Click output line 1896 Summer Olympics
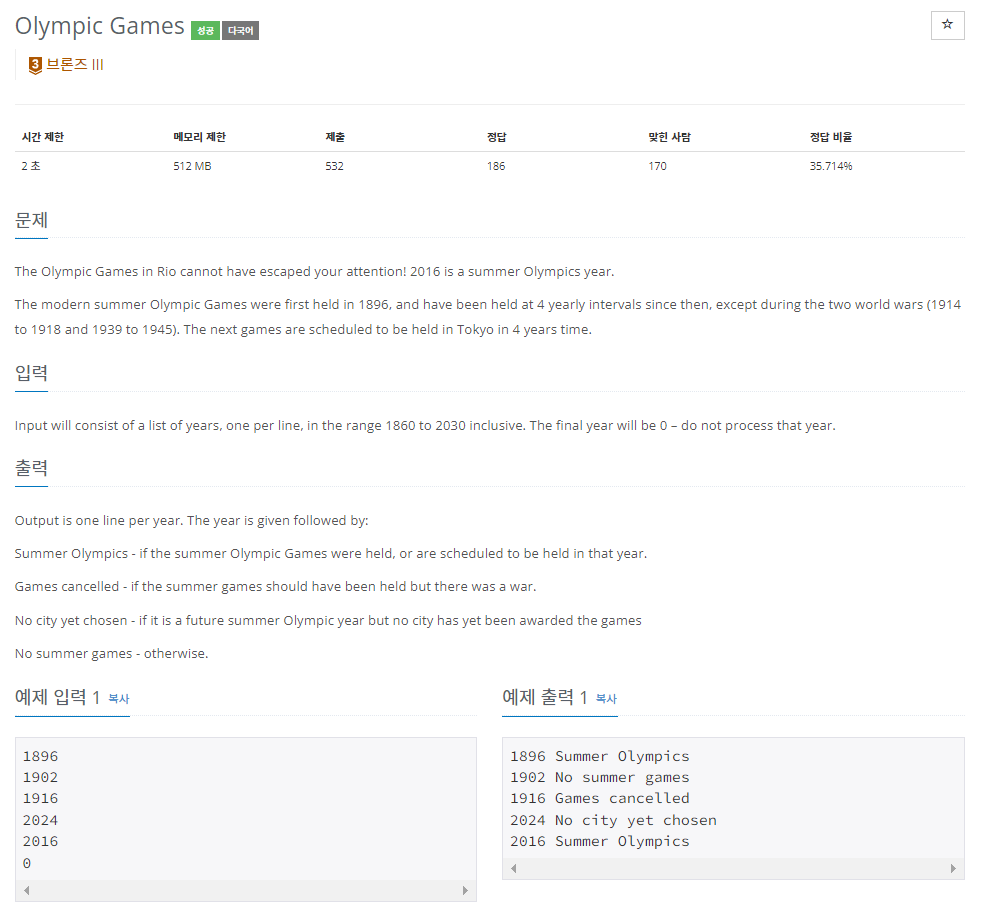The image size is (986, 916). (x=600, y=756)
